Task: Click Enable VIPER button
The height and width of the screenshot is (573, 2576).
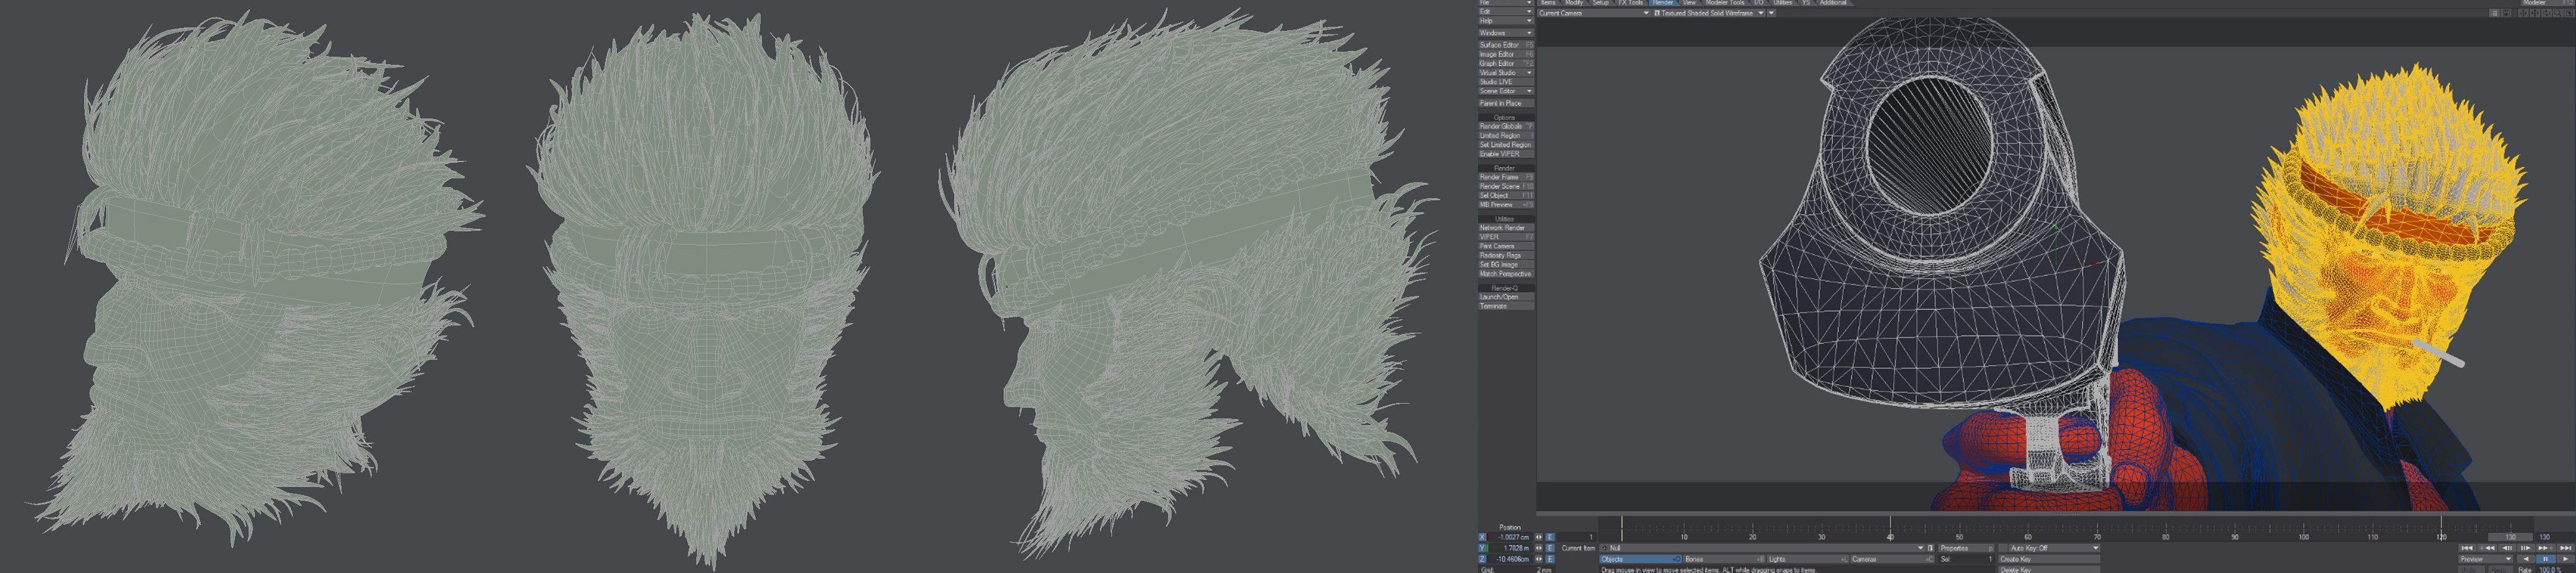Action: pos(1506,154)
